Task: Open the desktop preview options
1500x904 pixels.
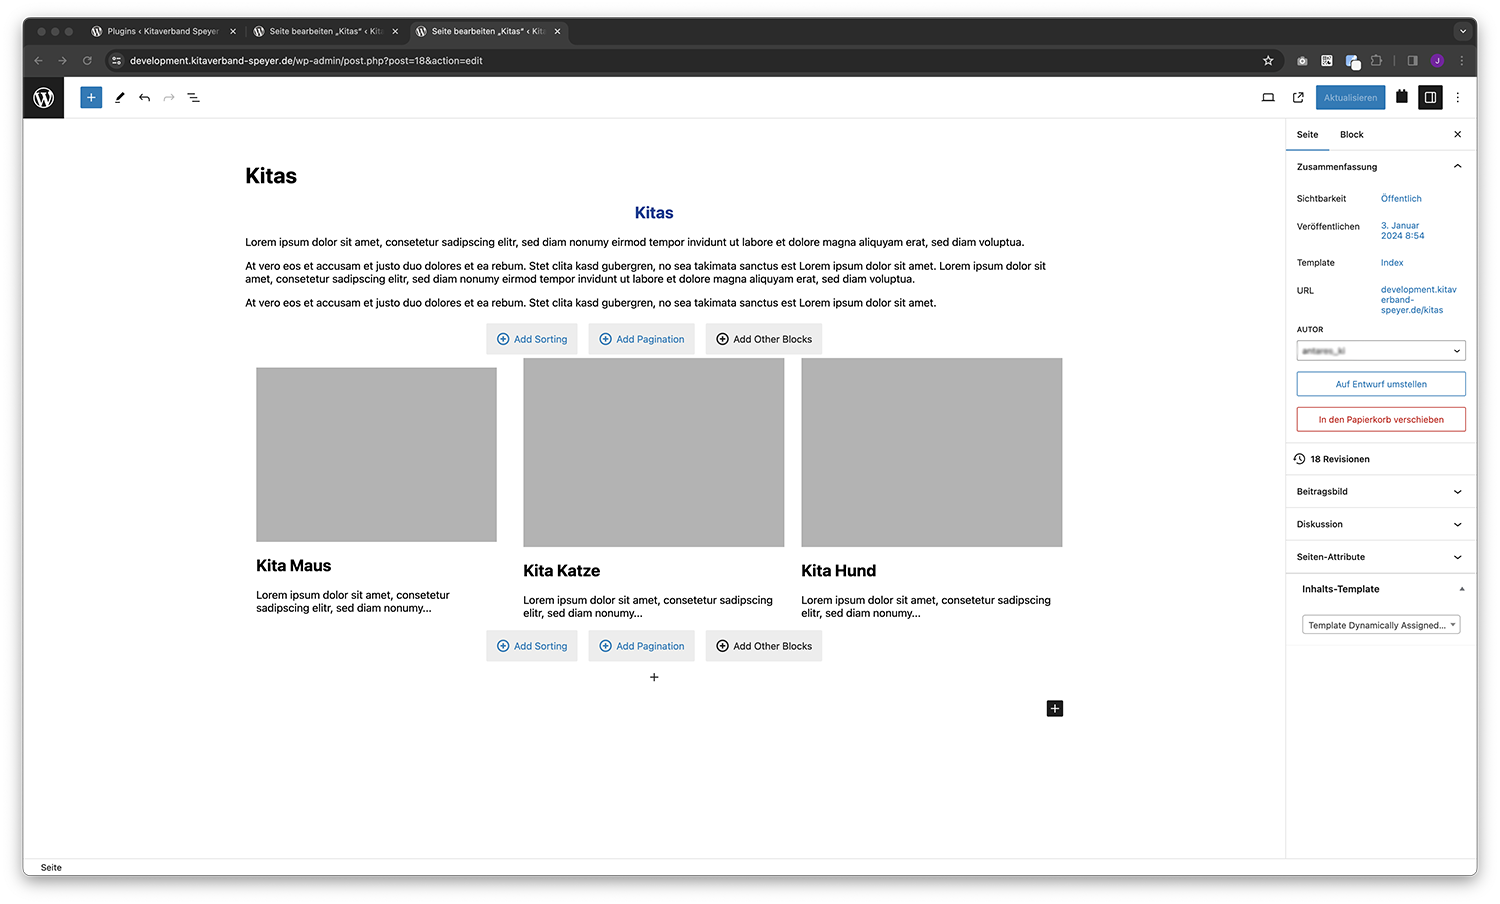Action: point(1268,98)
